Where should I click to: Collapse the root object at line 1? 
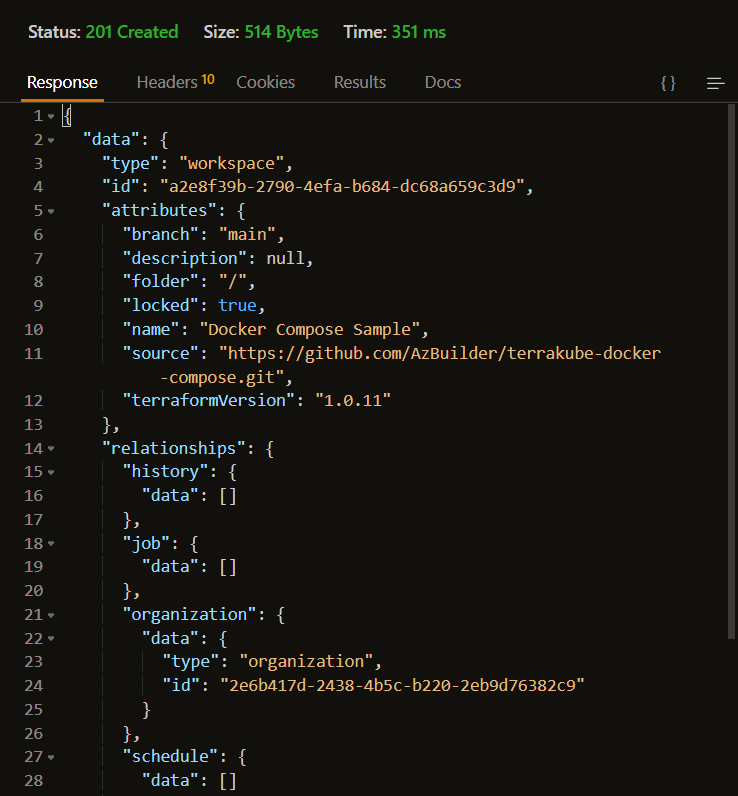click(x=51, y=116)
